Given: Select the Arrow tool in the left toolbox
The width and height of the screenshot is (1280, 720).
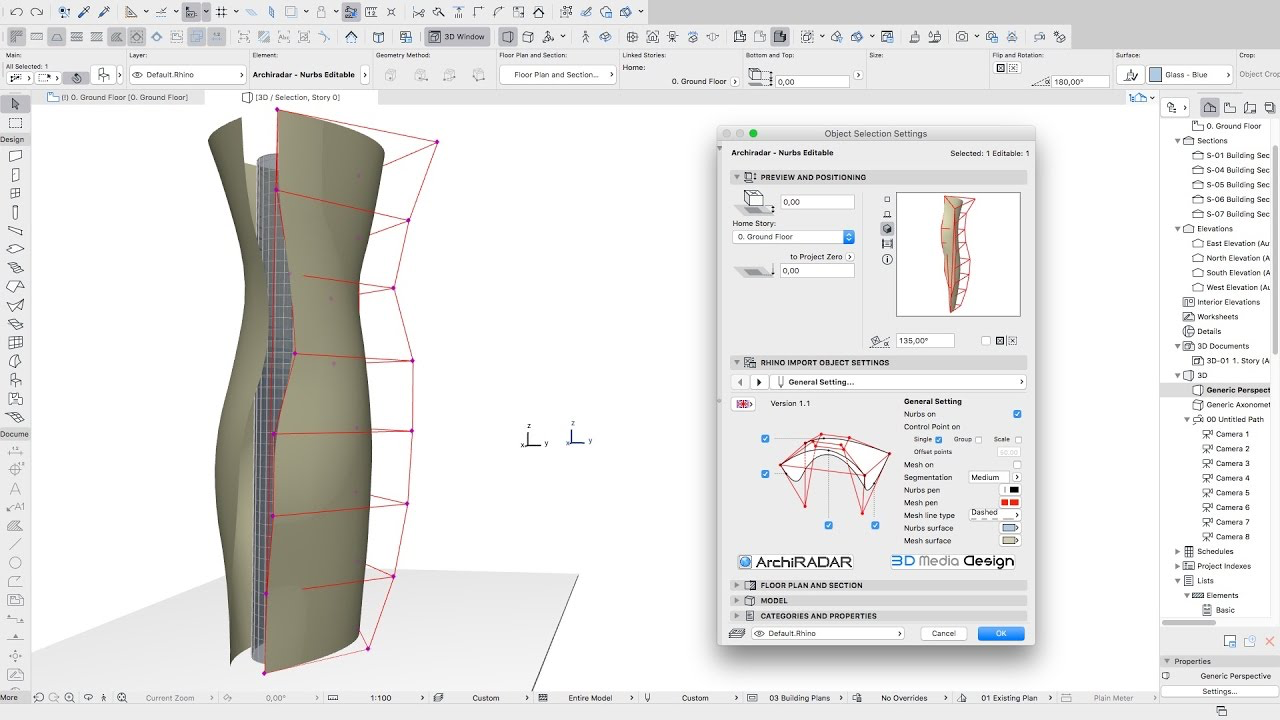Looking at the screenshot, I should (15, 104).
